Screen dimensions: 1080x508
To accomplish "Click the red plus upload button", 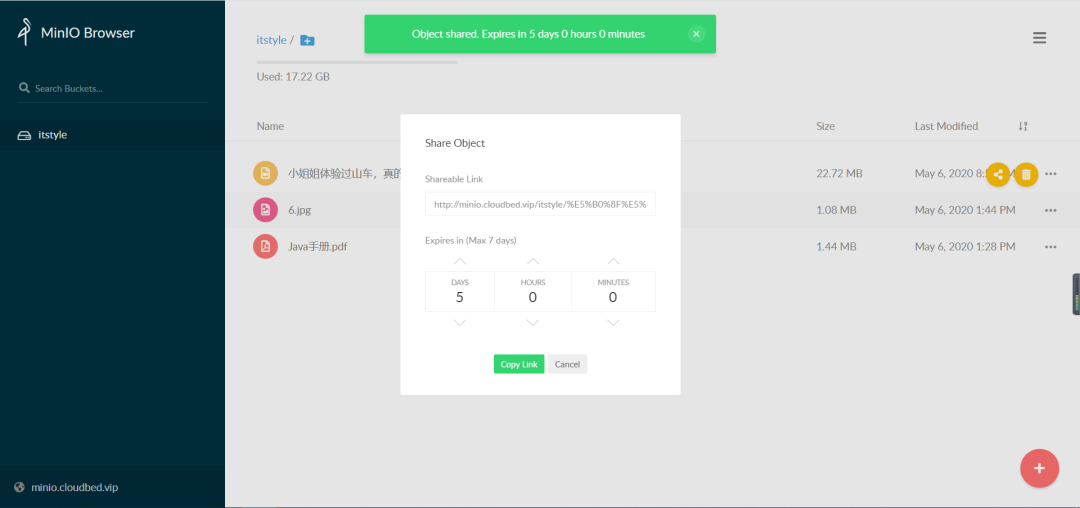I will [x=1039, y=468].
